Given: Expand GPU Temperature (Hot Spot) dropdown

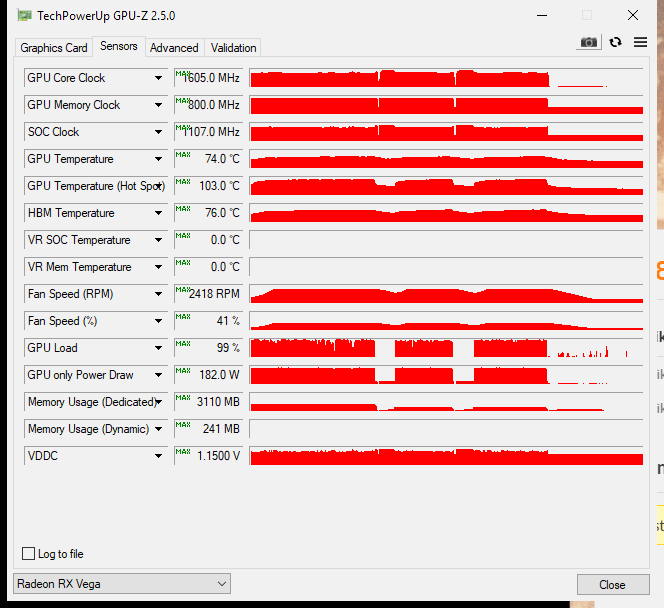Looking at the screenshot, I should (159, 186).
